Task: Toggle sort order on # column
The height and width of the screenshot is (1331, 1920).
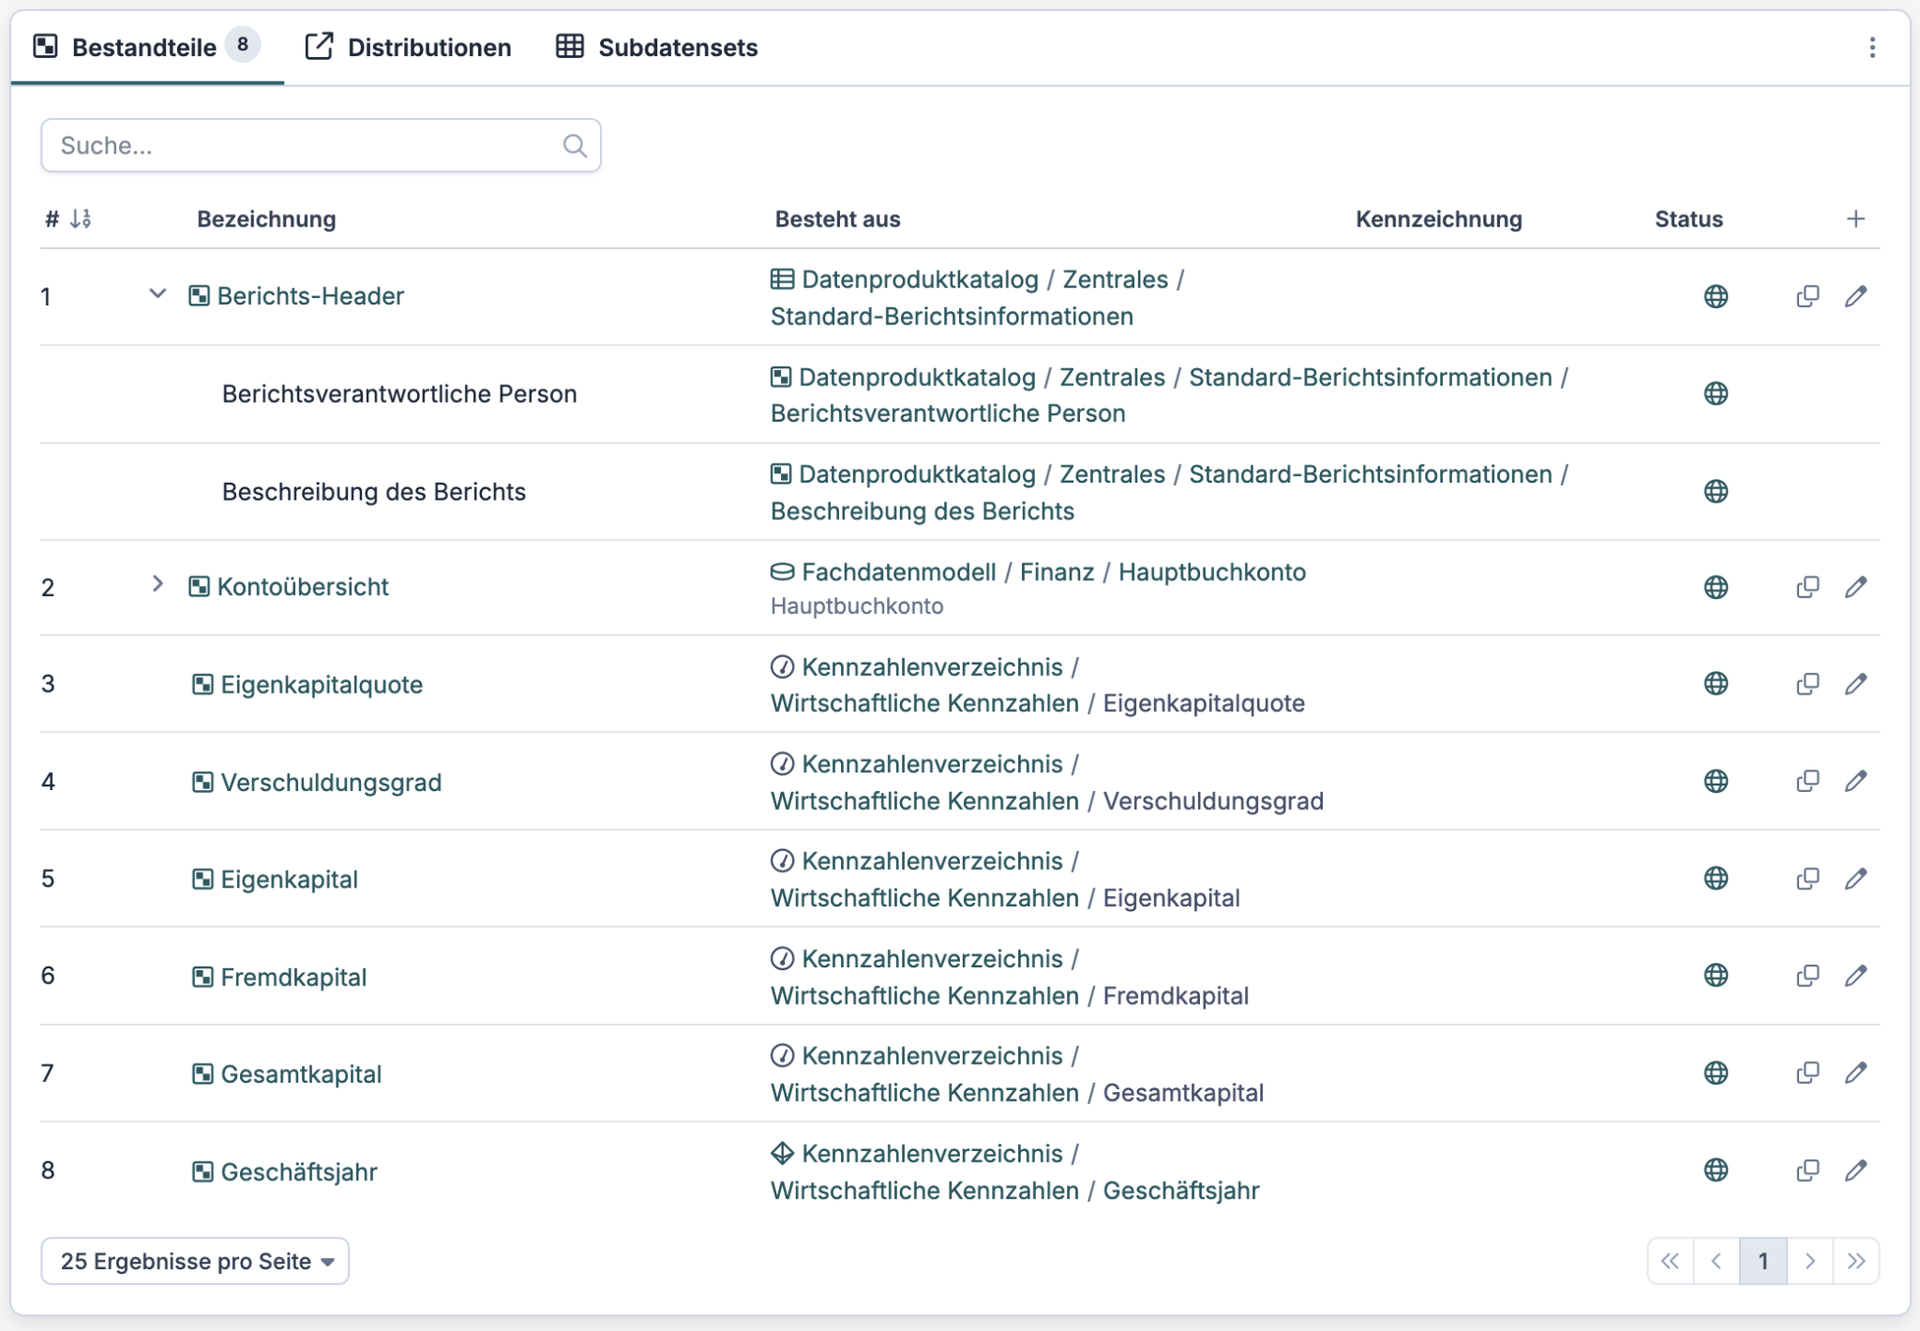Action: (80, 219)
